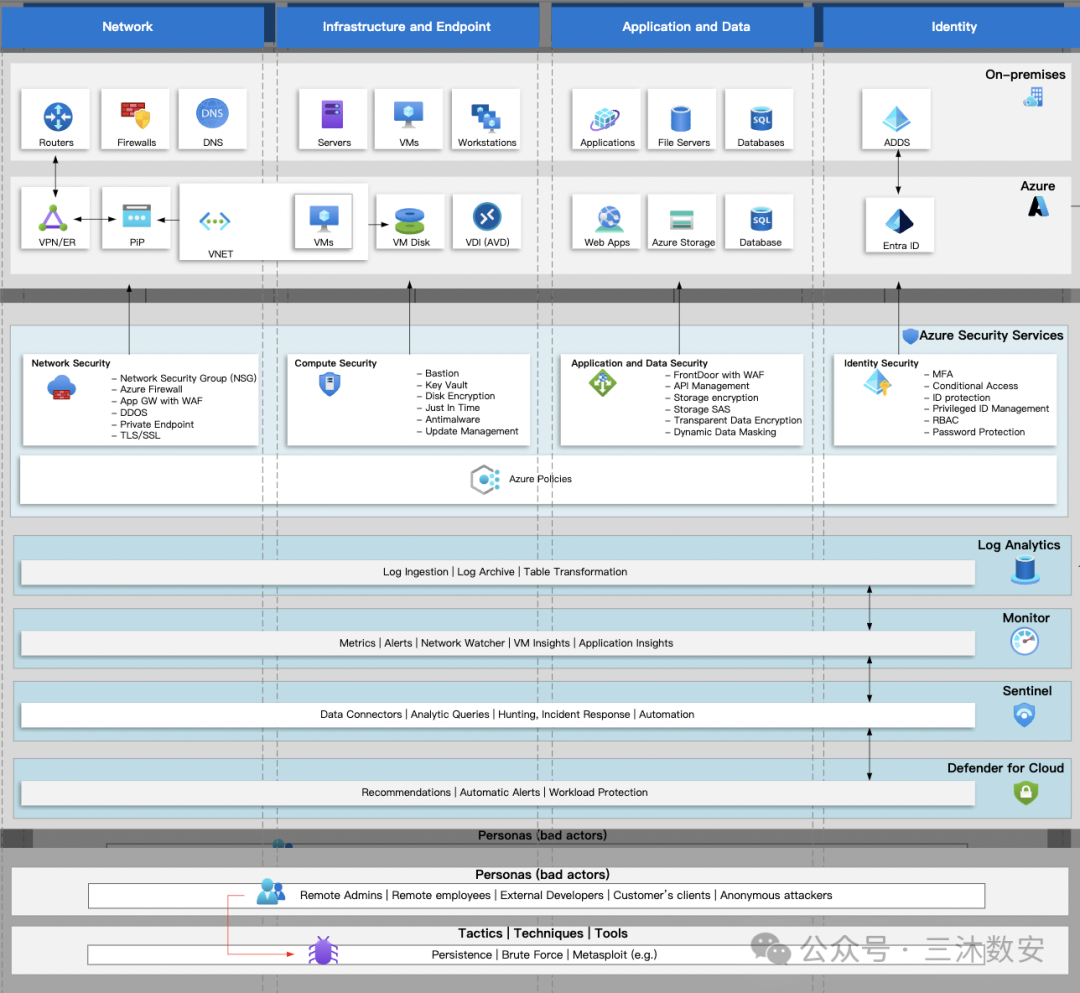Select the Application Insights text

pyautogui.click(x=626, y=642)
